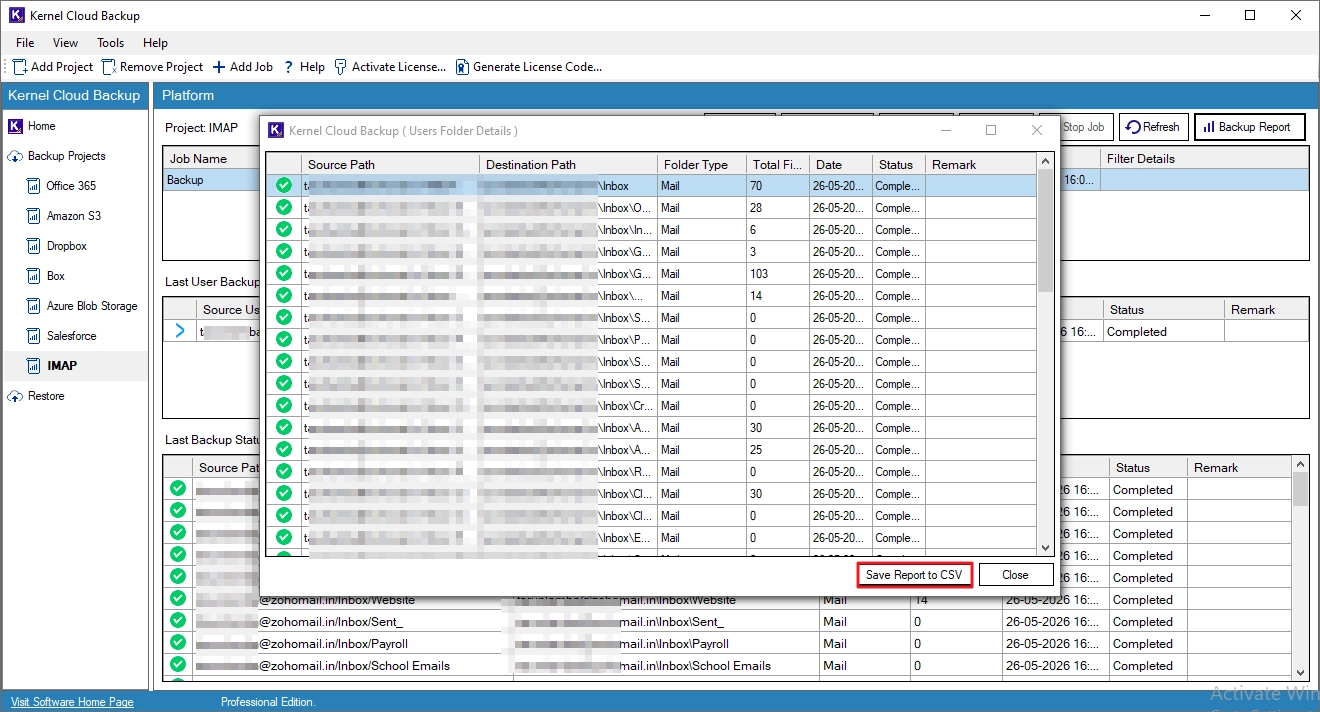Open the Tools menu
1320x712 pixels.
click(x=110, y=43)
